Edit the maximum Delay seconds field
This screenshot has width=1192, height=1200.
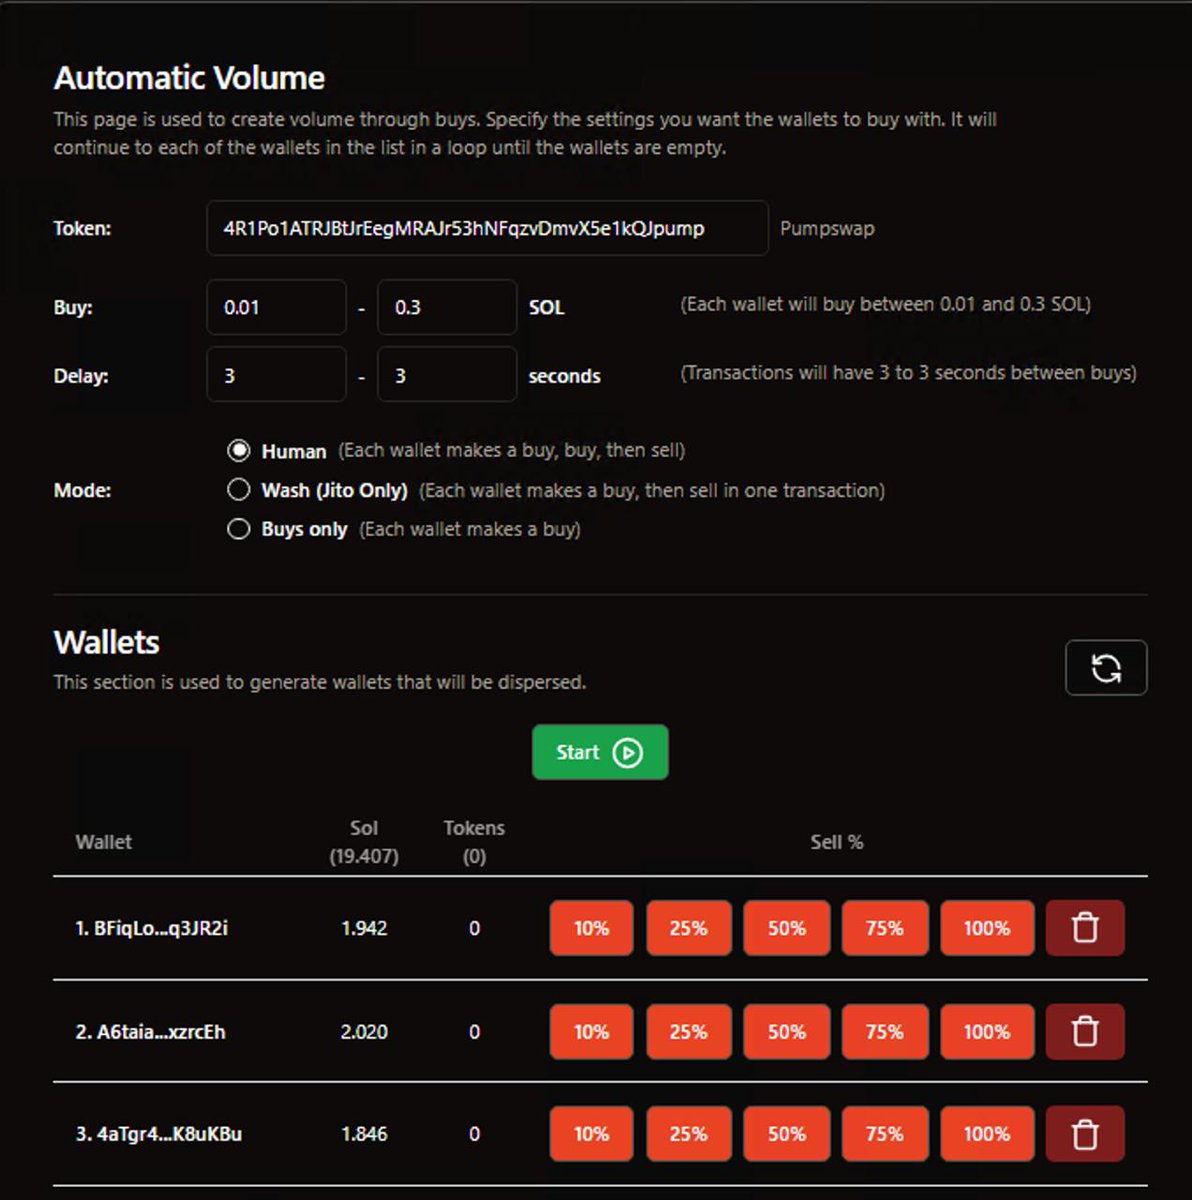coord(447,375)
